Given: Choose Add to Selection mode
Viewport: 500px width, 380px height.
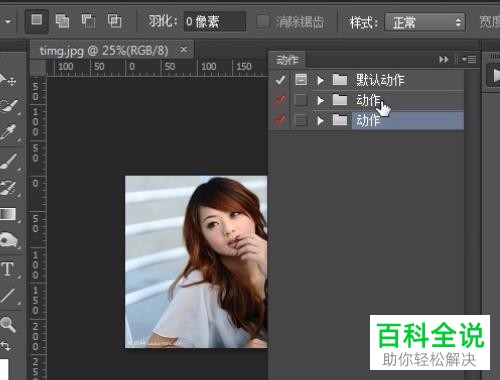Looking at the screenshot, I should [62, 21].
